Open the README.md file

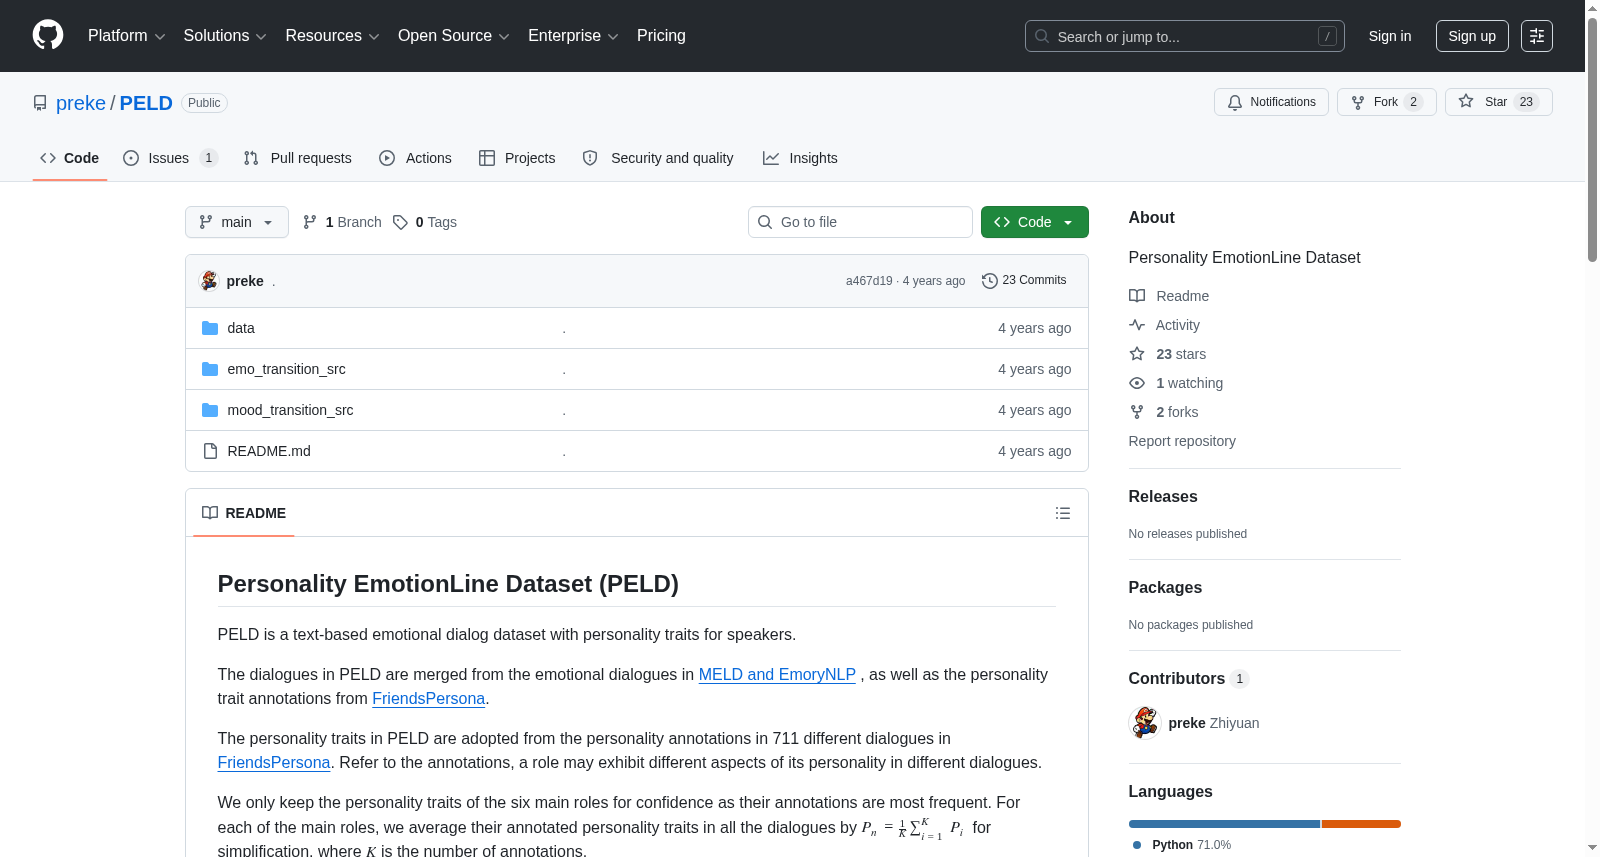click(x=269, y=451)
